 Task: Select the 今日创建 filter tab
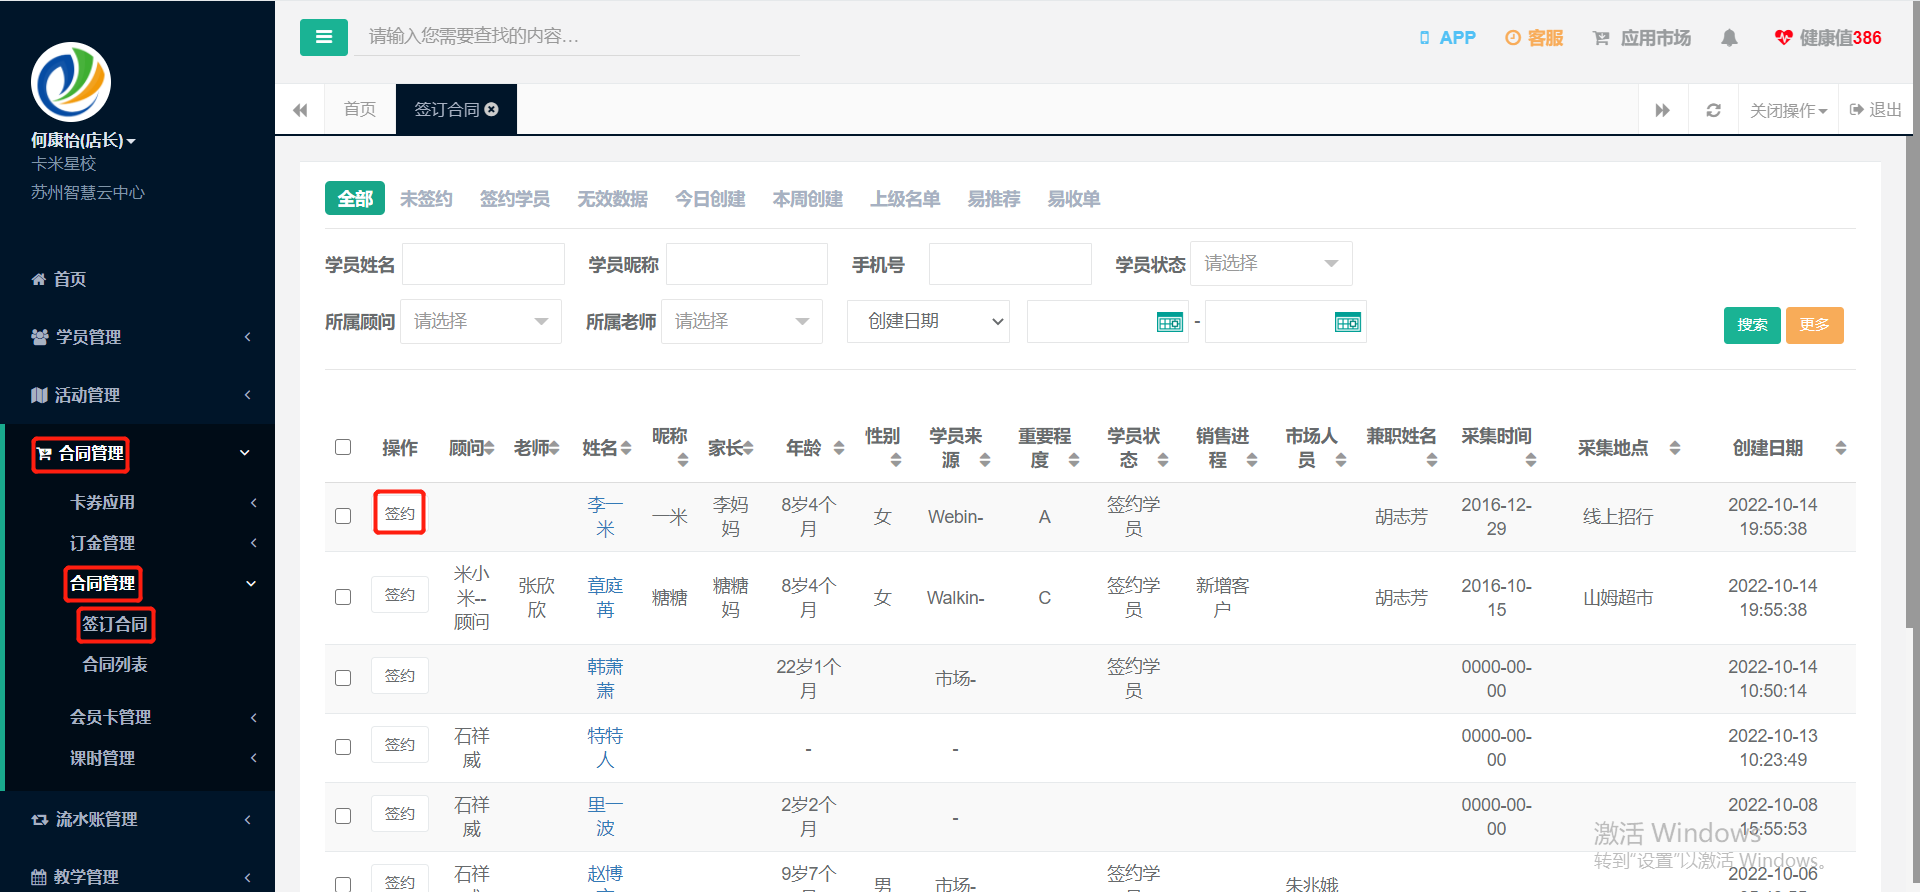710,199
